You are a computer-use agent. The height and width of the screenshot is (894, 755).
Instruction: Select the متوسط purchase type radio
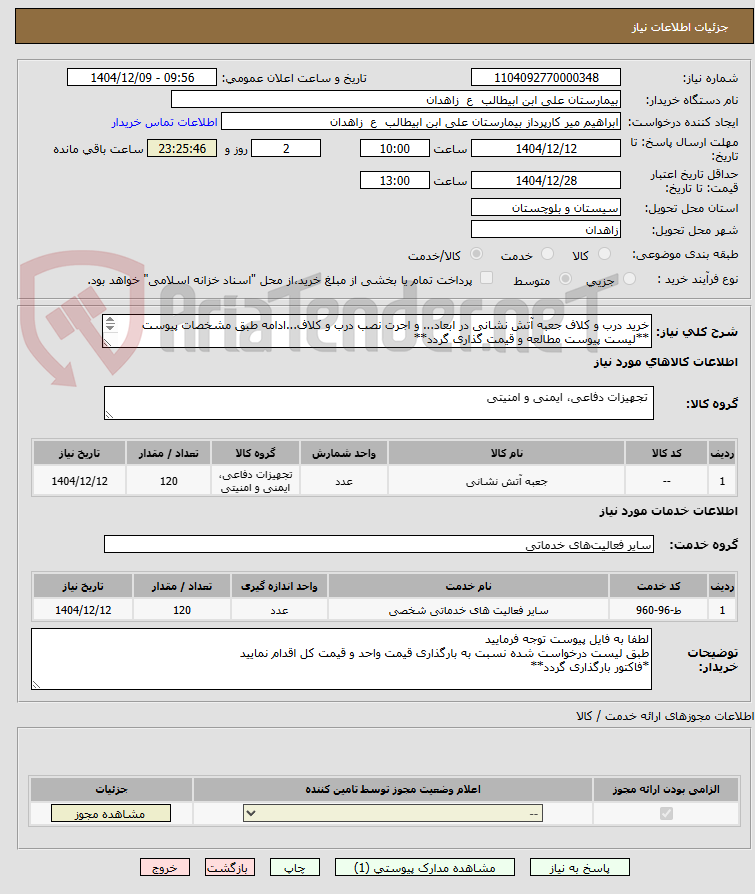point(565,279)
